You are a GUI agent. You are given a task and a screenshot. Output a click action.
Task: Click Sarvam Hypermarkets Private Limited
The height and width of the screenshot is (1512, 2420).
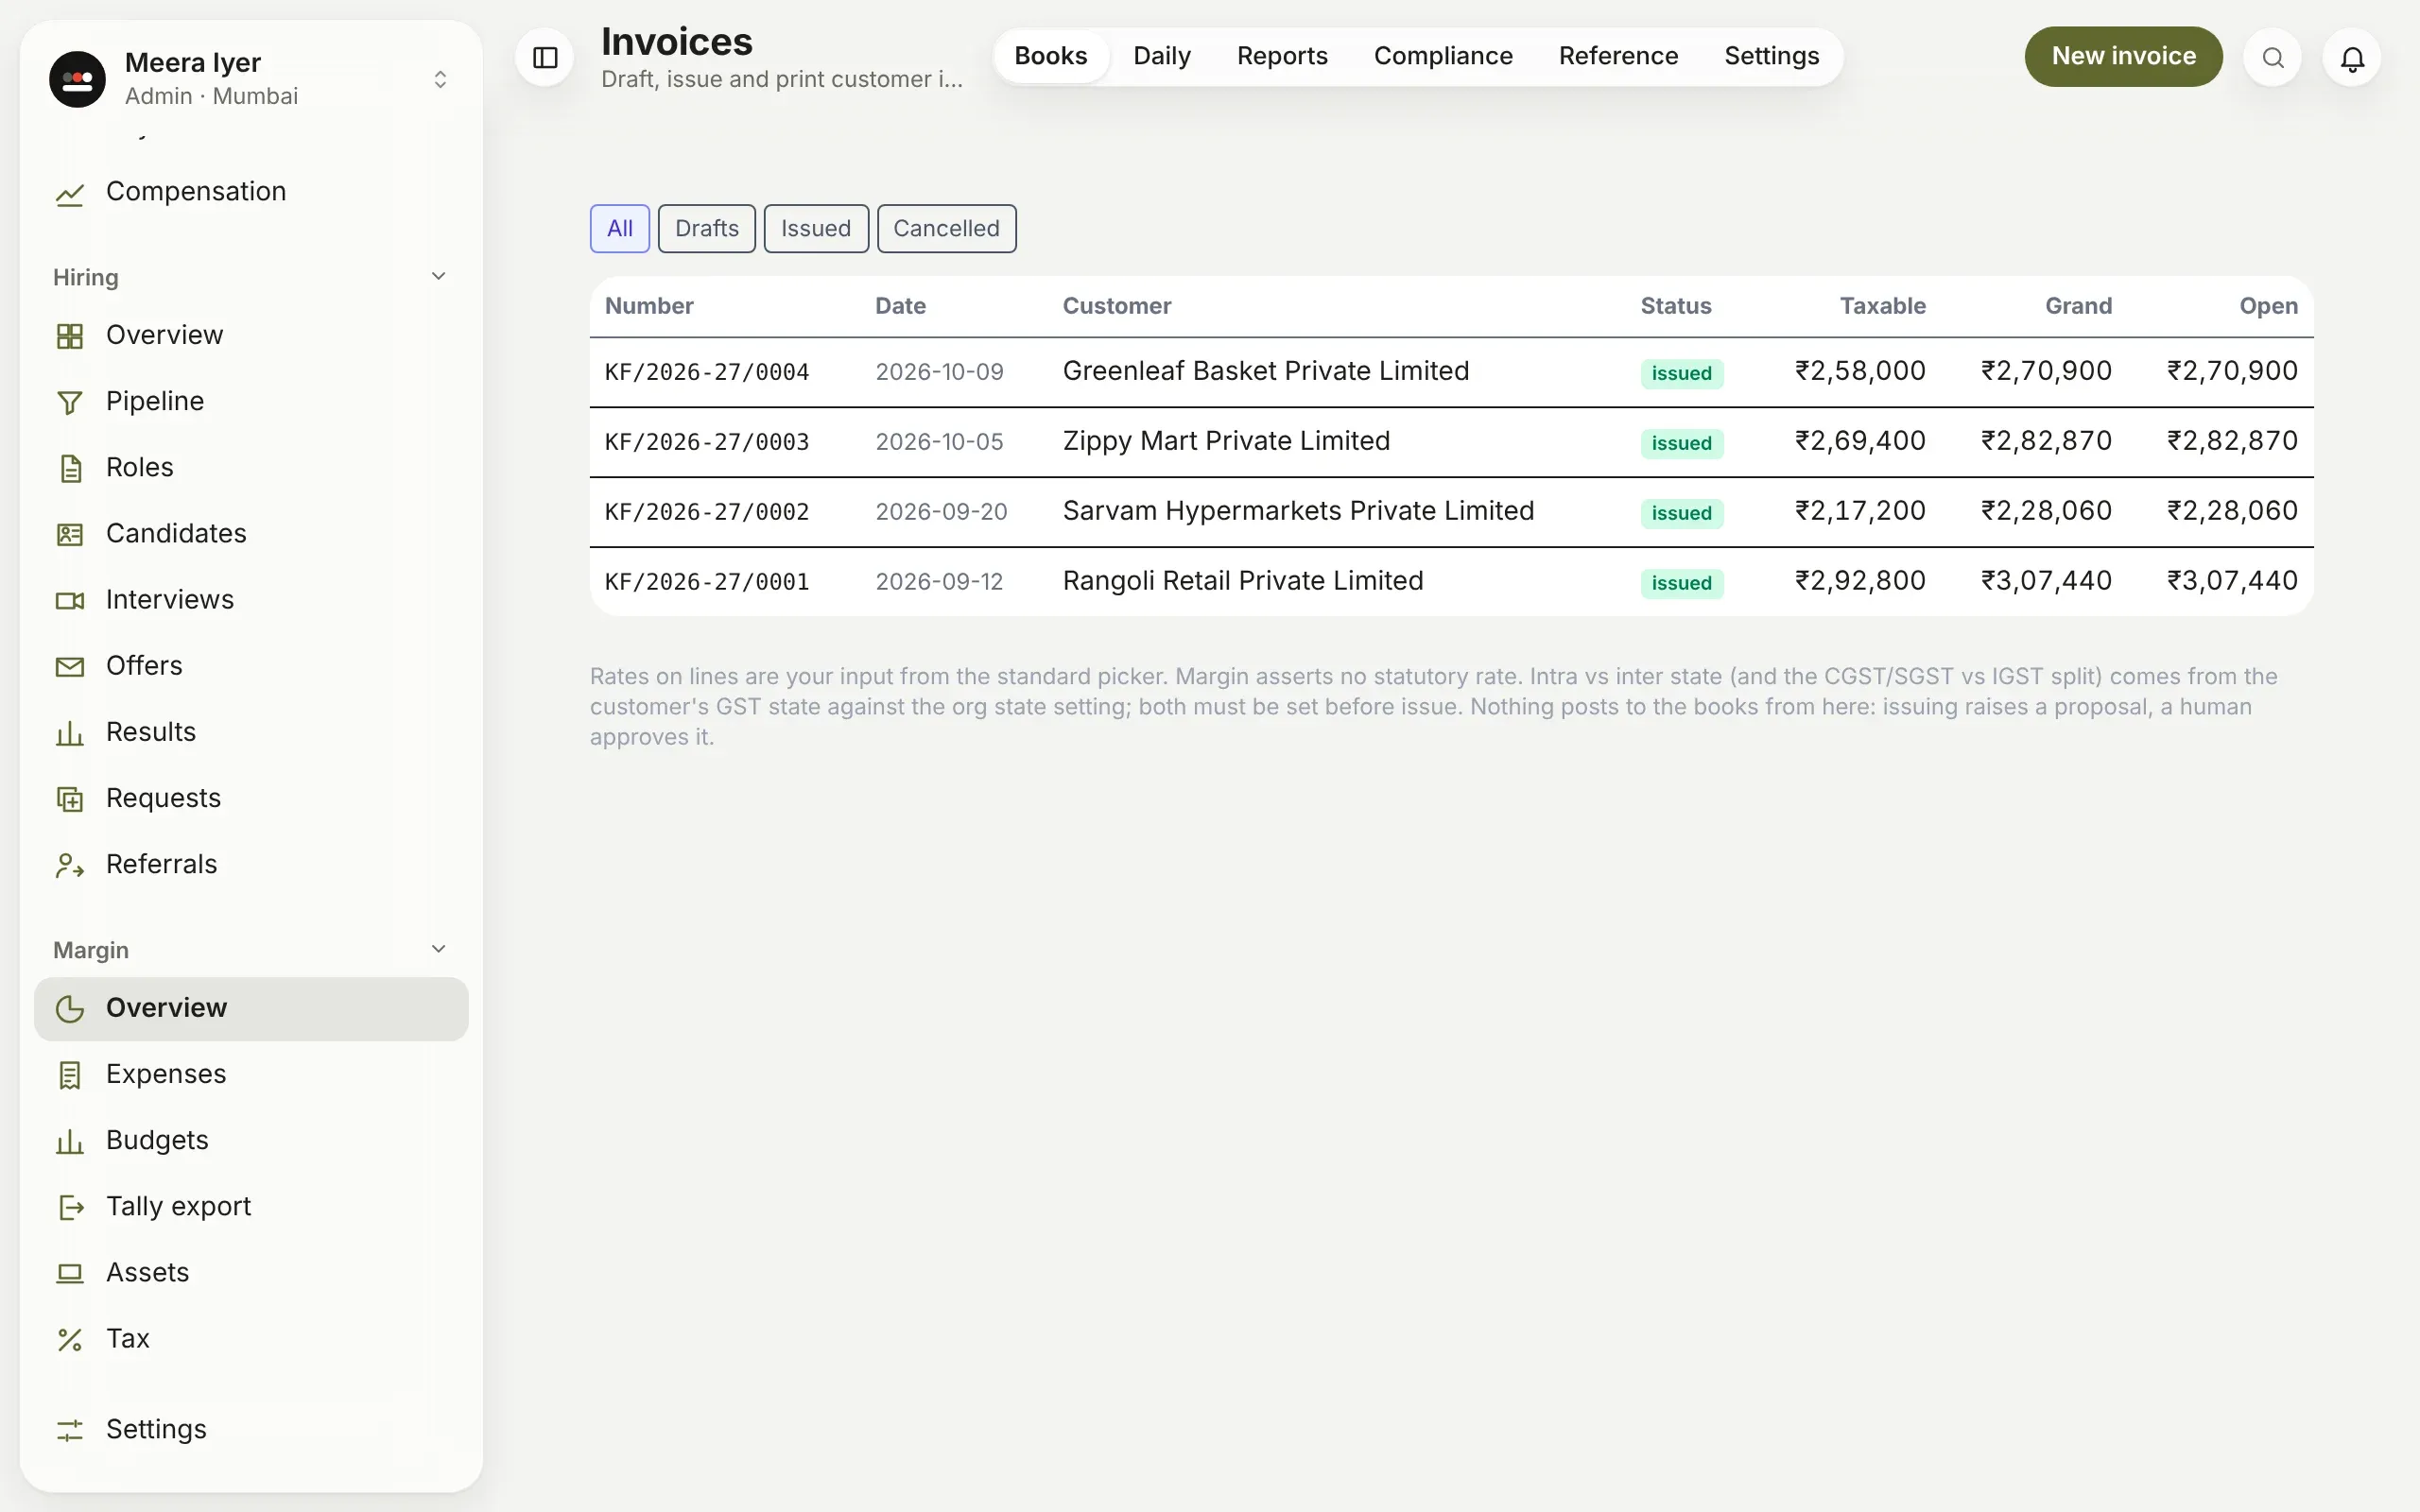point(1298,512)
